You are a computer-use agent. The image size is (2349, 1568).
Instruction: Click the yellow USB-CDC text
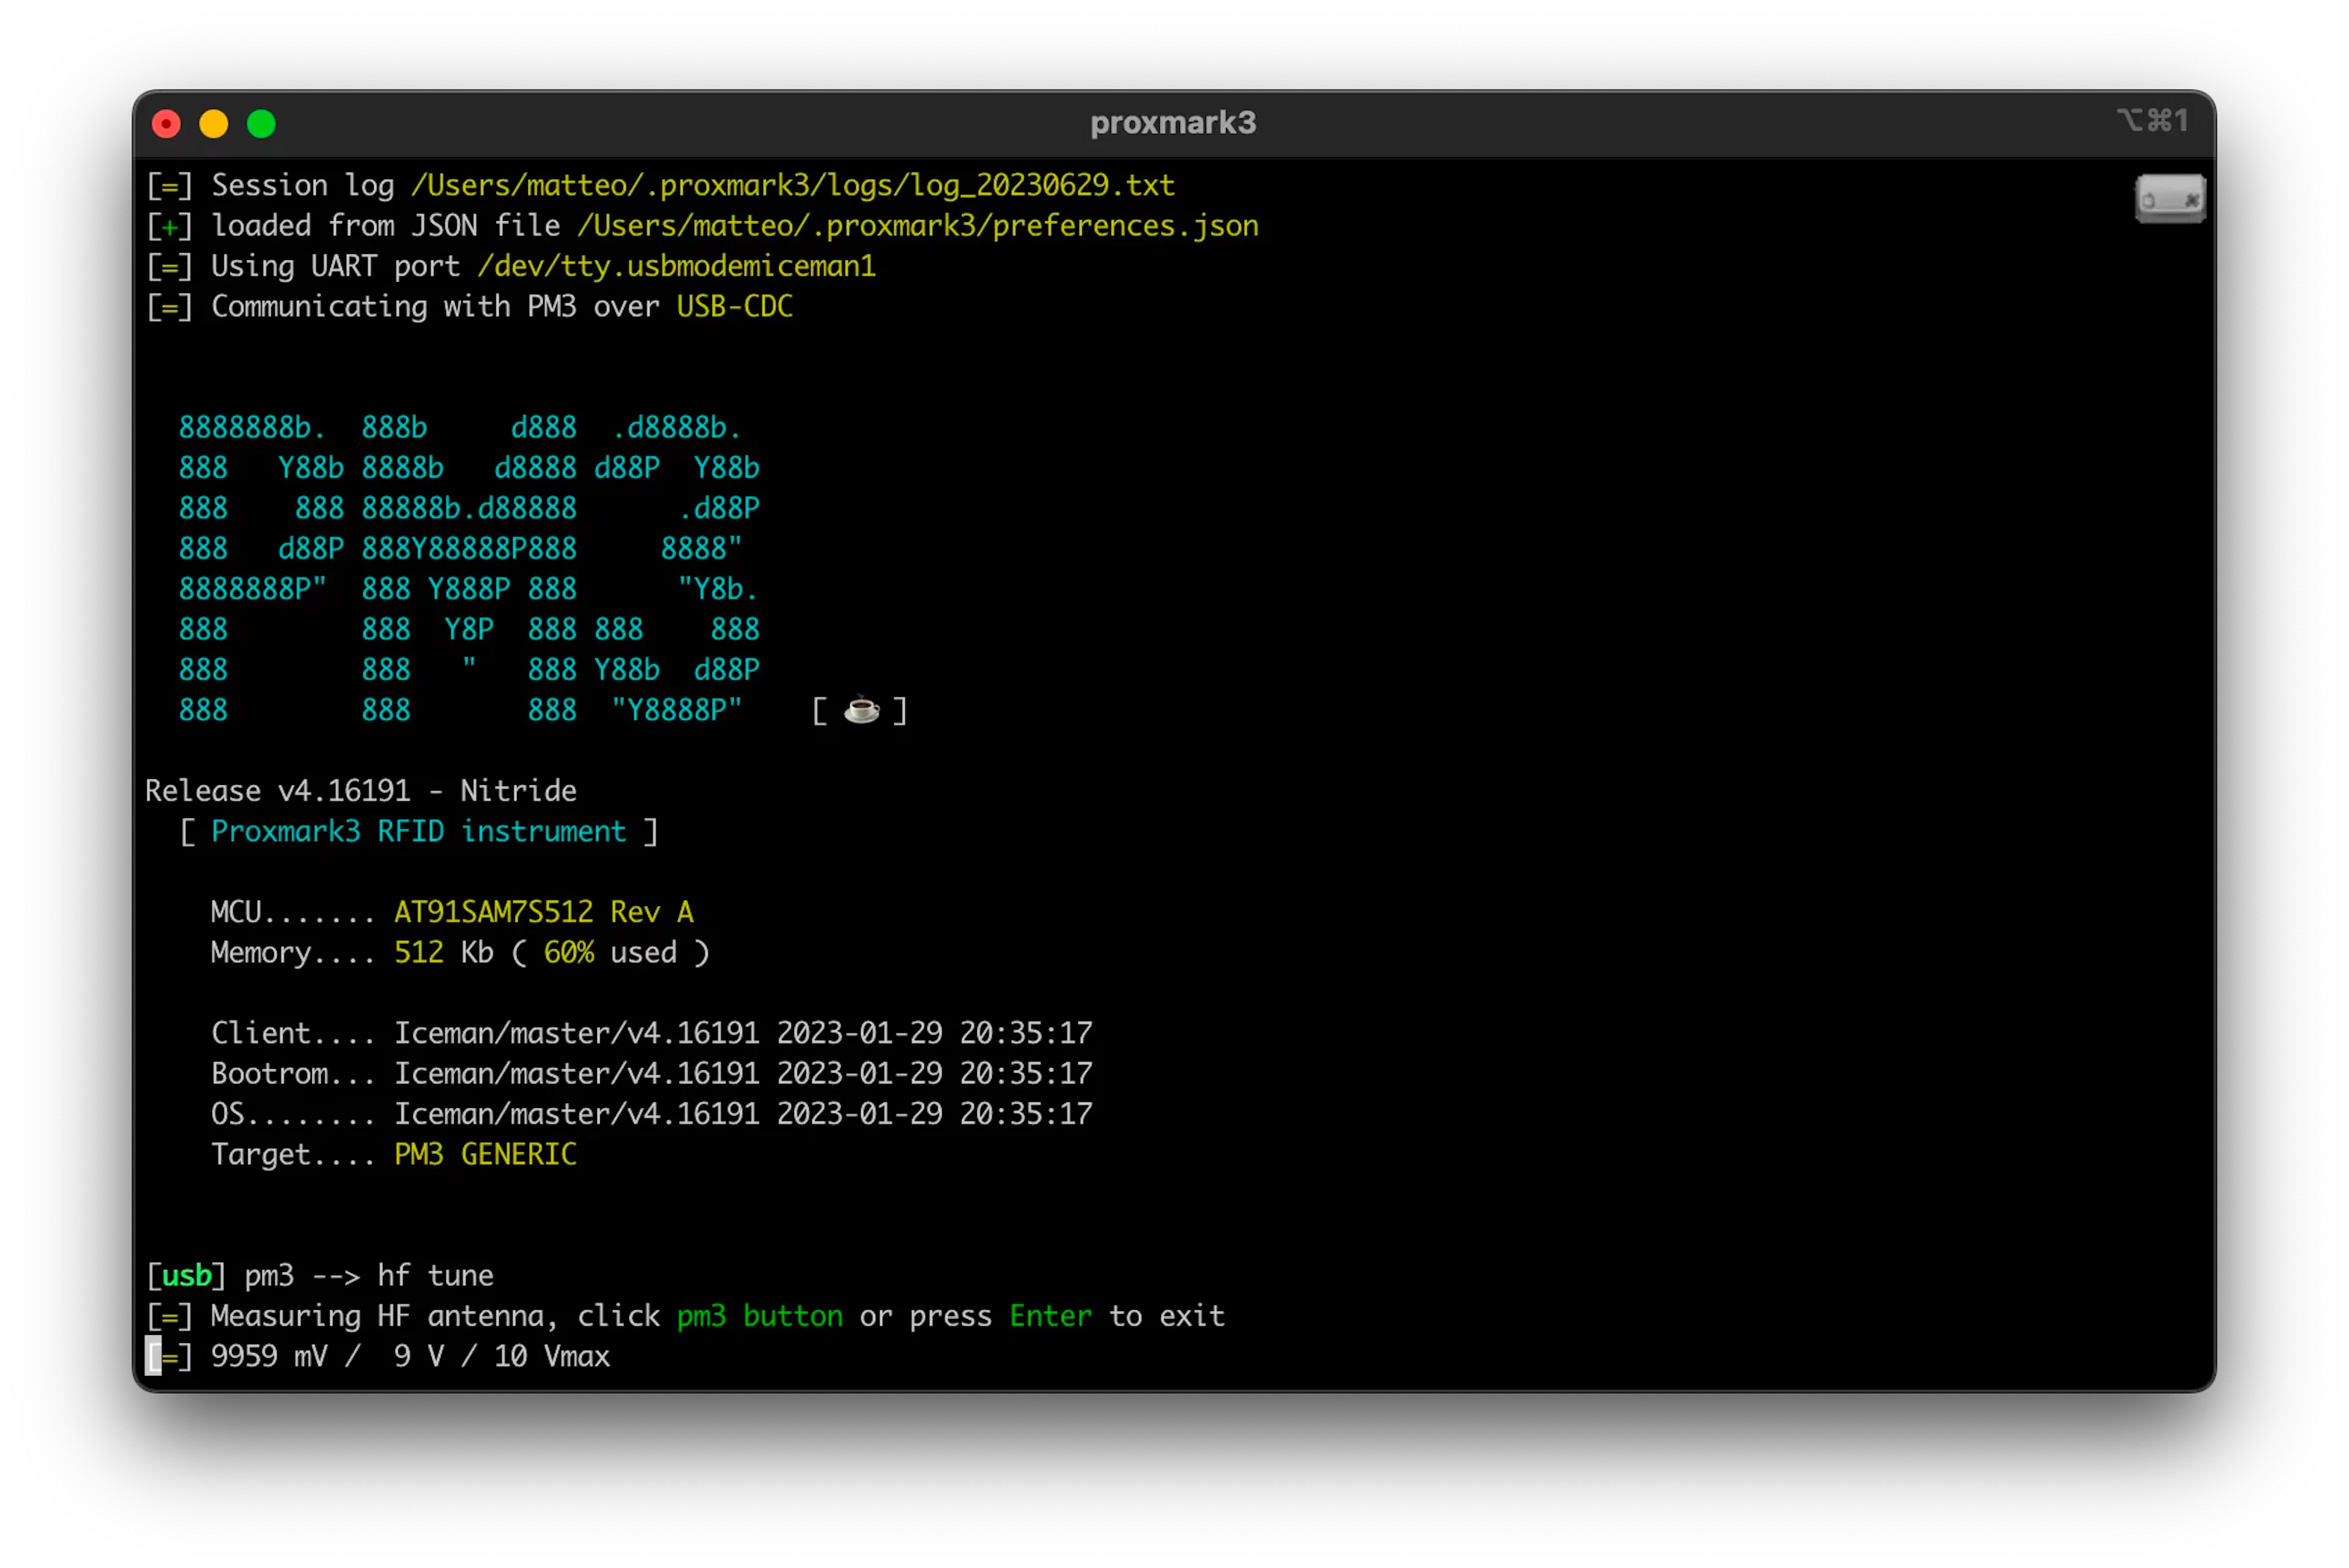(x=735, y=306)
